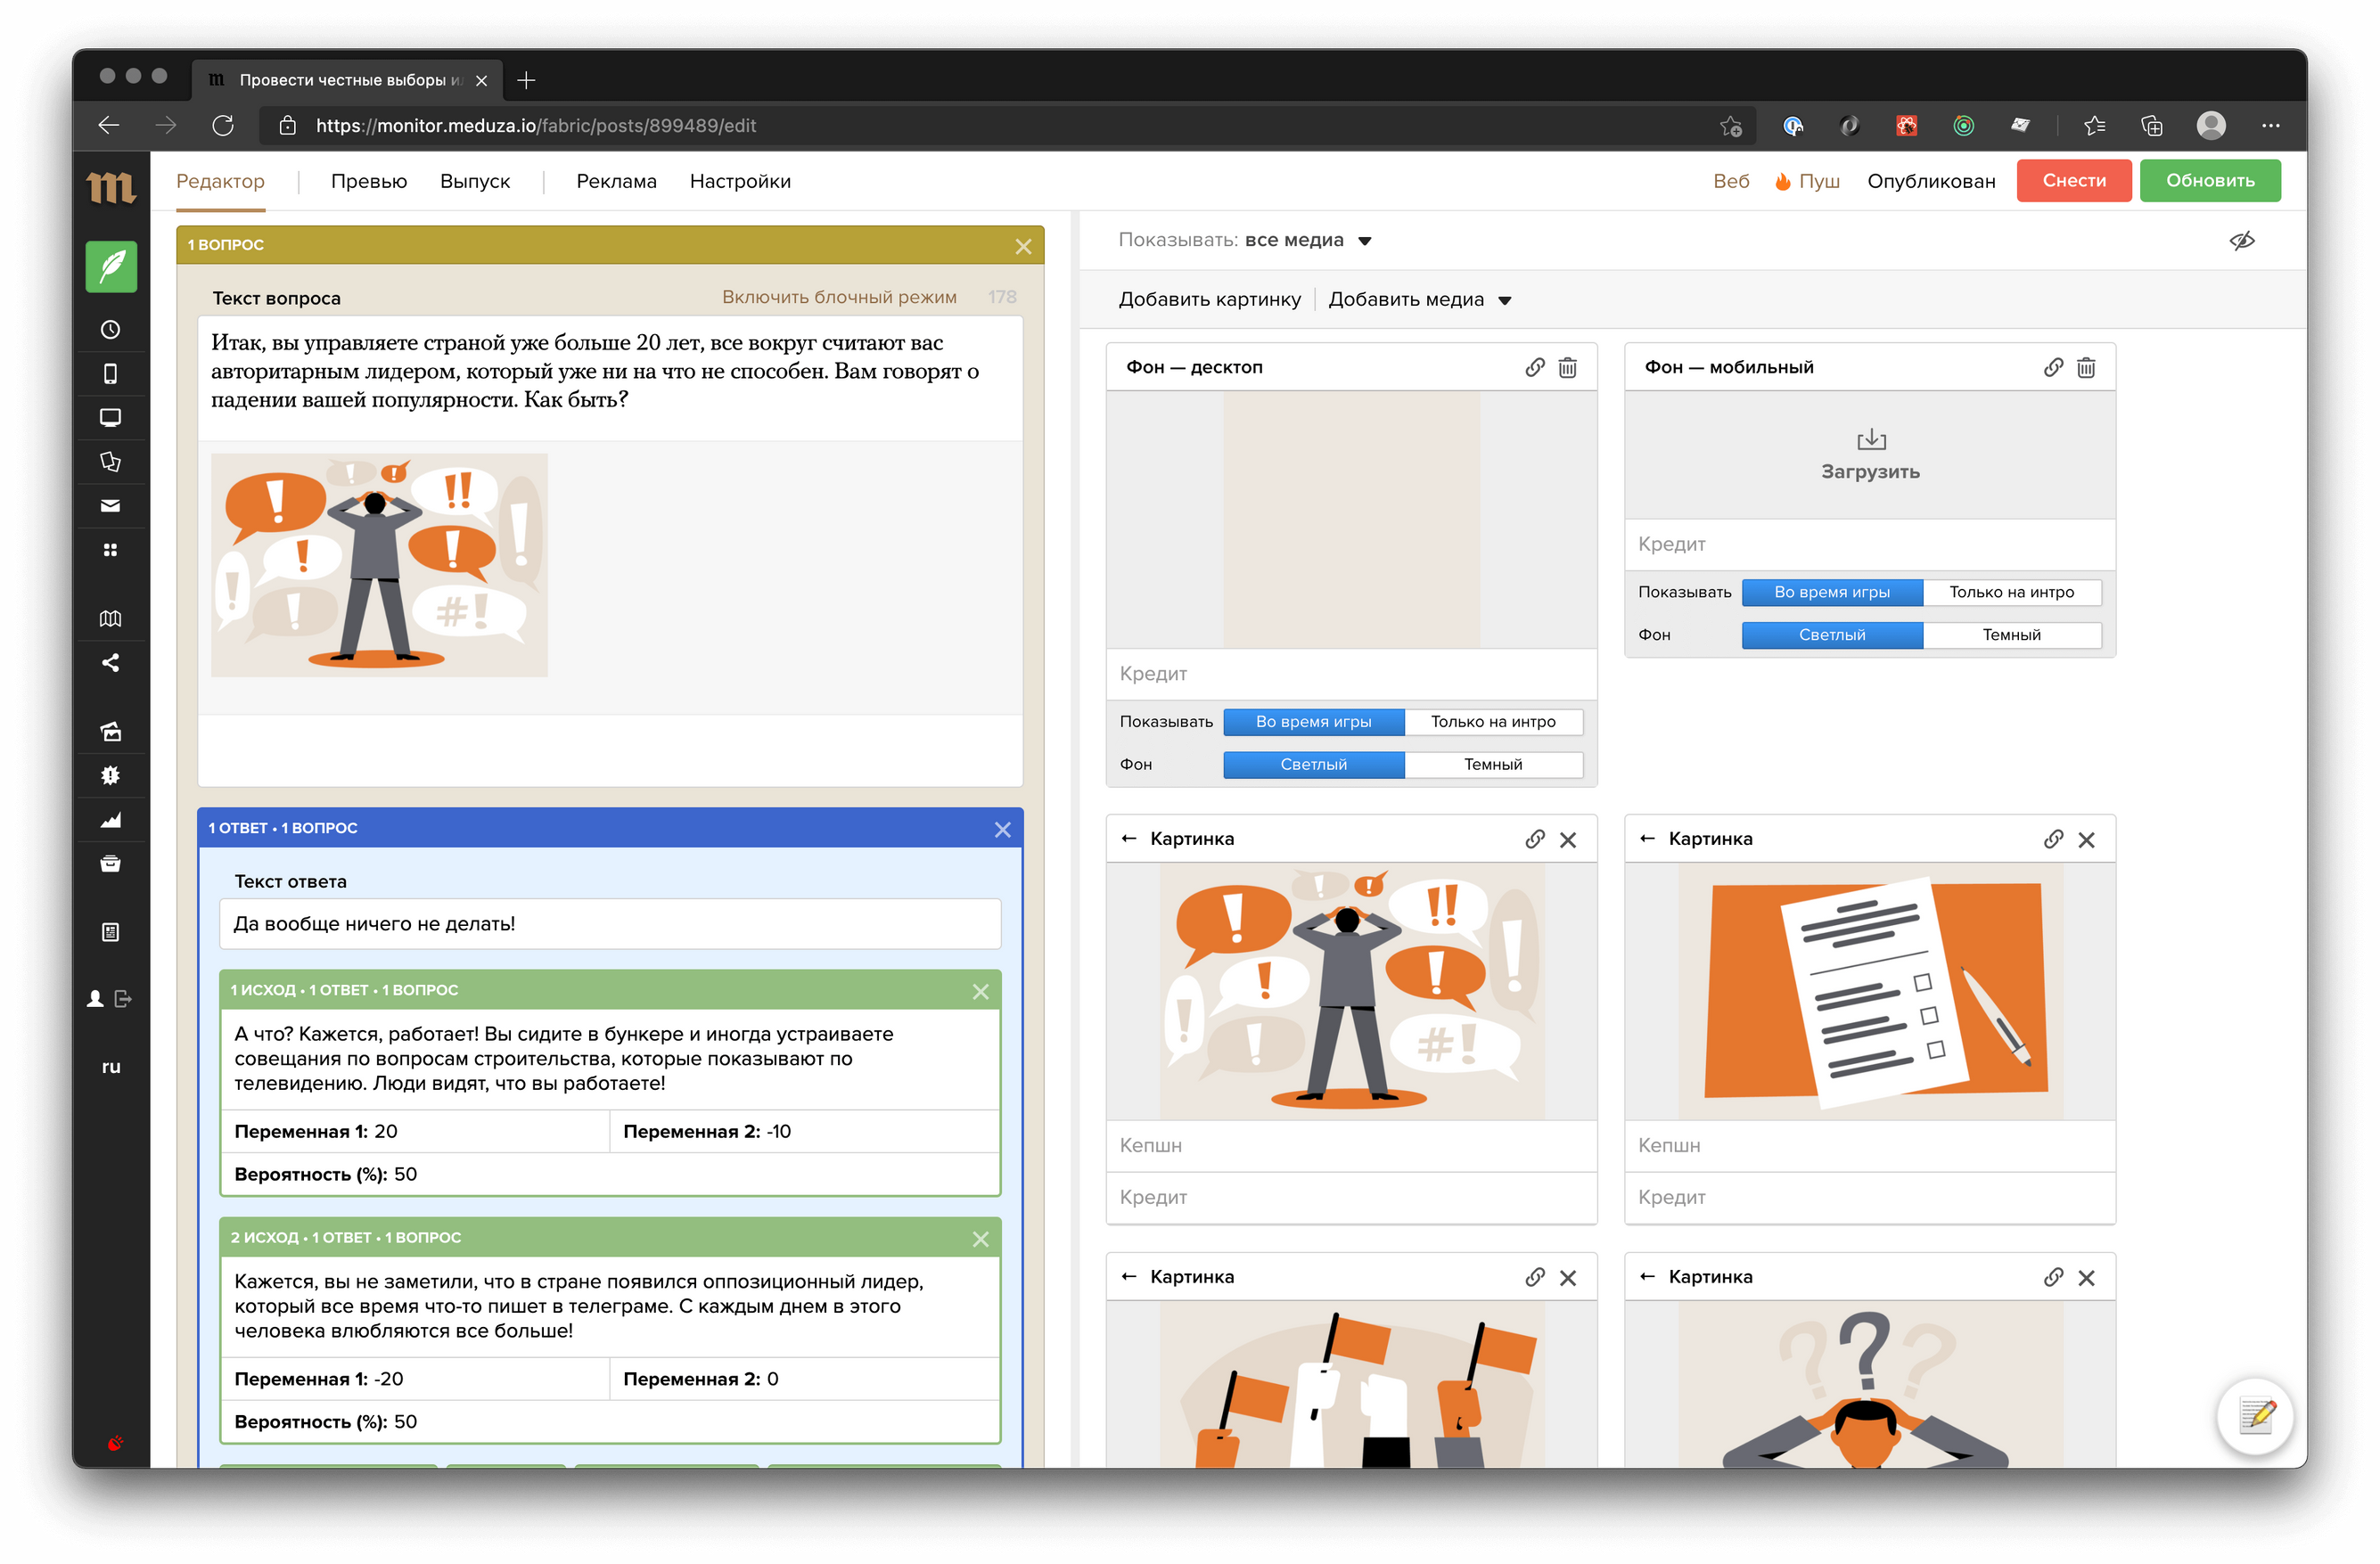Close the 1 ВОПРОС block

click(1023, 246)
